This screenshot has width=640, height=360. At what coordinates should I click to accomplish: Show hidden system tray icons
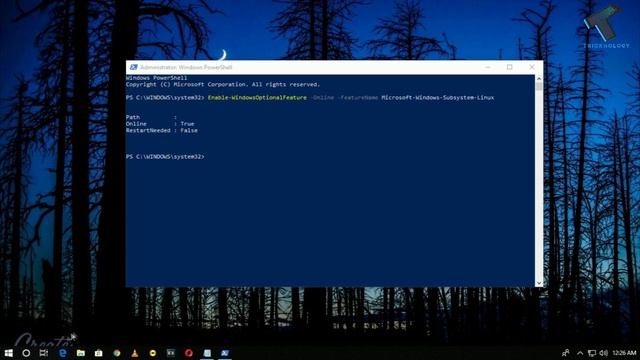[x=580, y=353]
